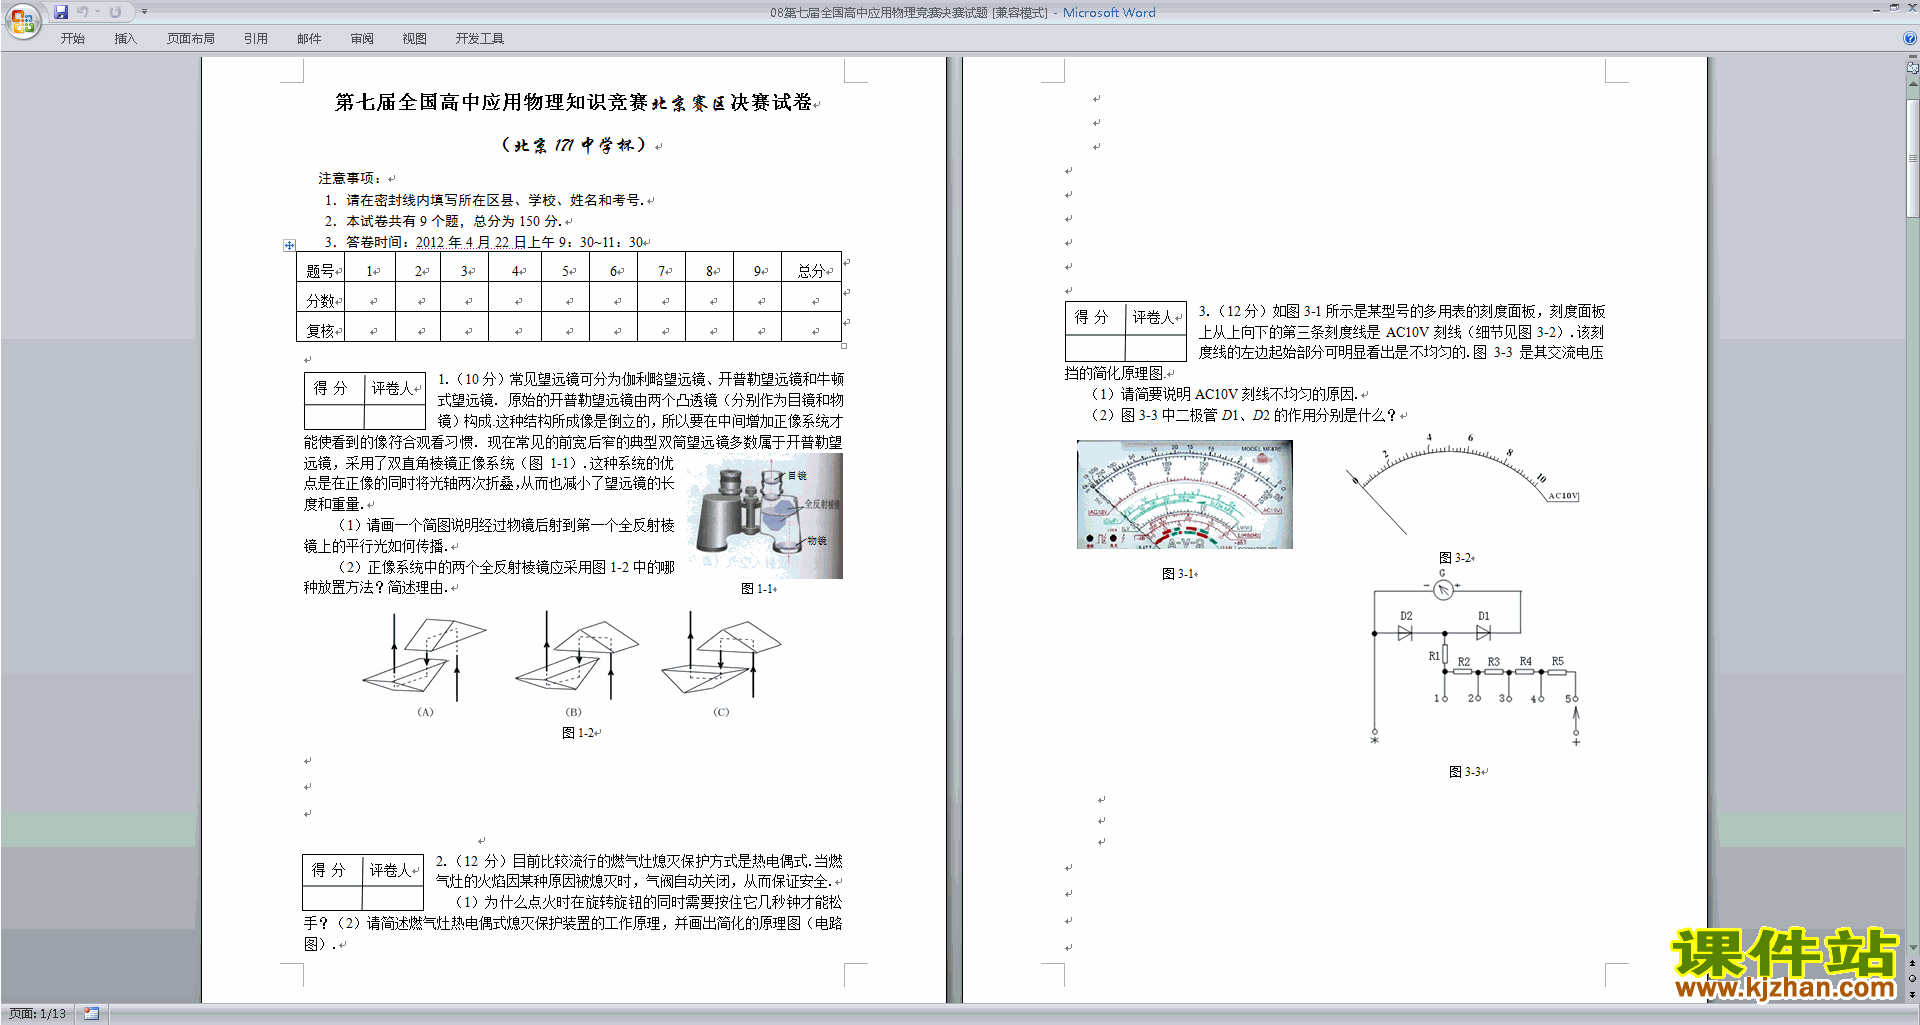Click the table resize handle below score table
1920x1025 pixels.
[844, 346]
